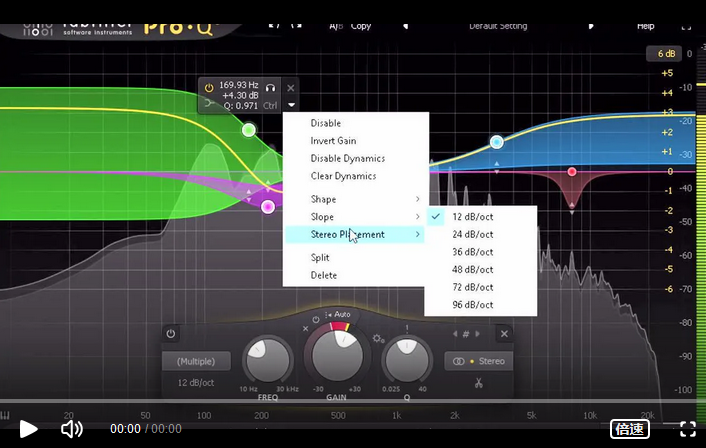Screen dimensions: 706x448
Task: Open the Help menu
Action: [x=645, y=26]
